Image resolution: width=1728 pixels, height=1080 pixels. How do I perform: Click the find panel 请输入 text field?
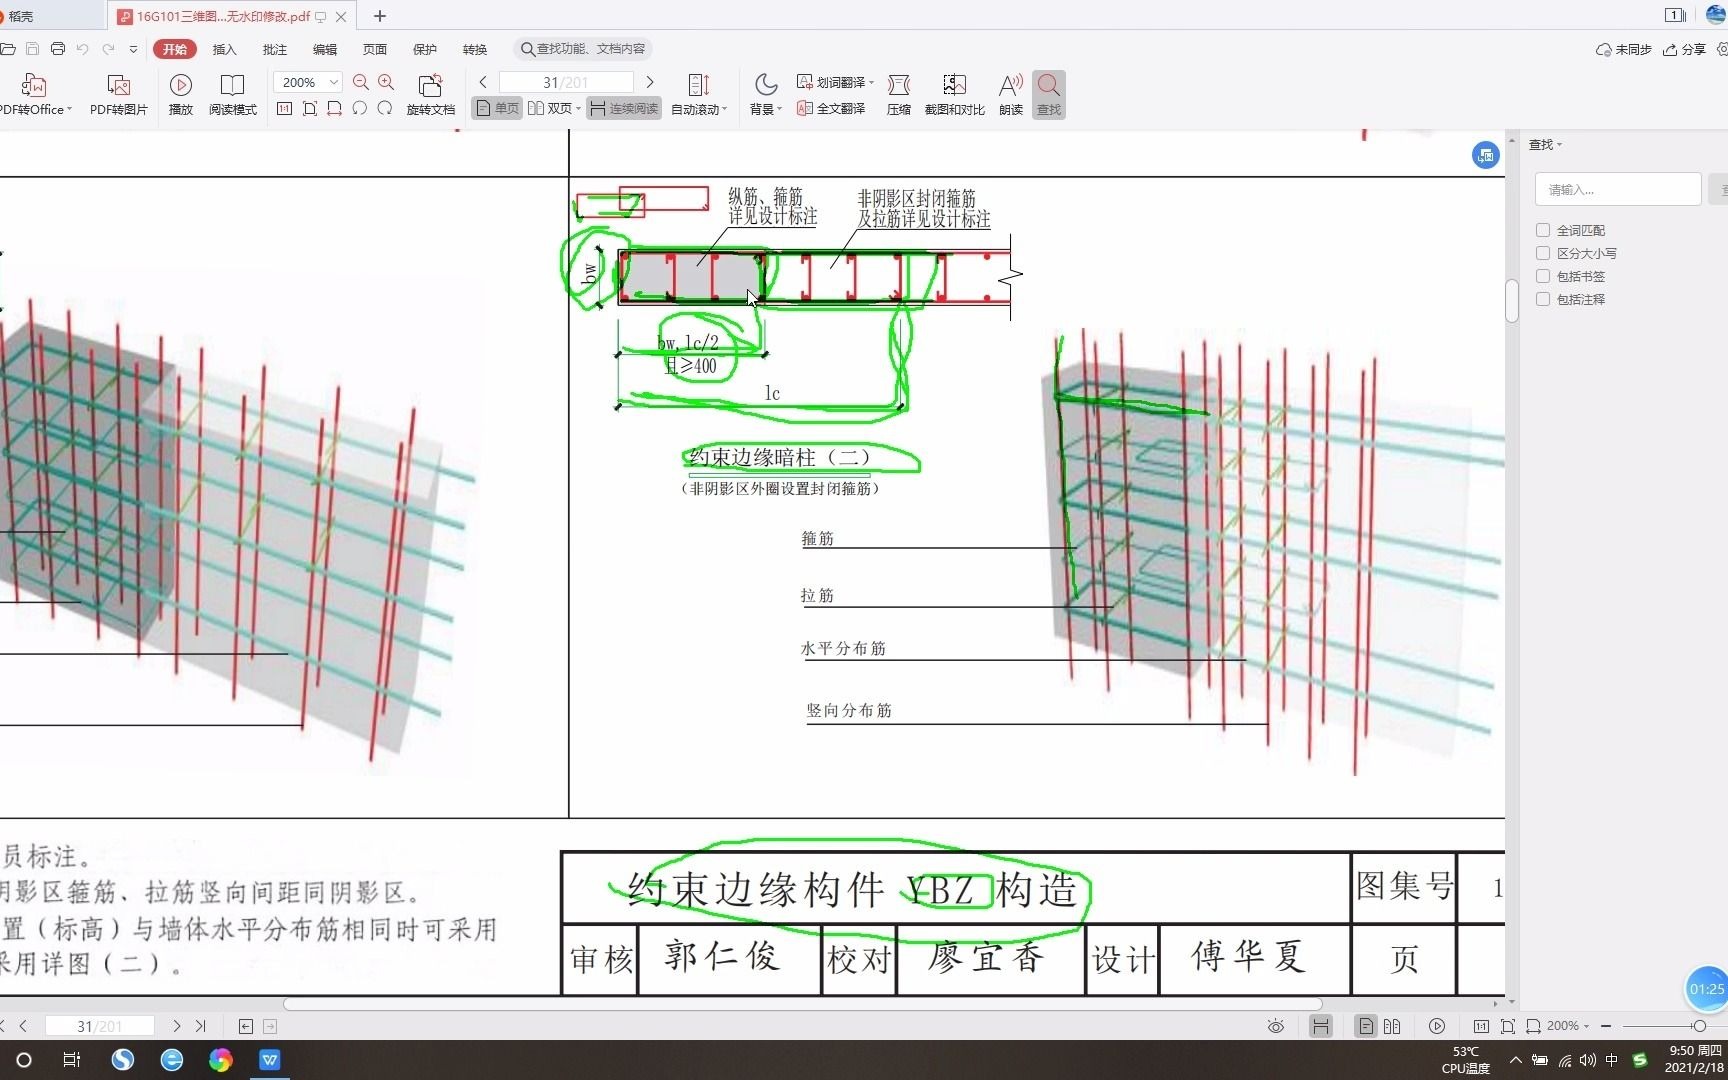click(x=1618, y=189)
